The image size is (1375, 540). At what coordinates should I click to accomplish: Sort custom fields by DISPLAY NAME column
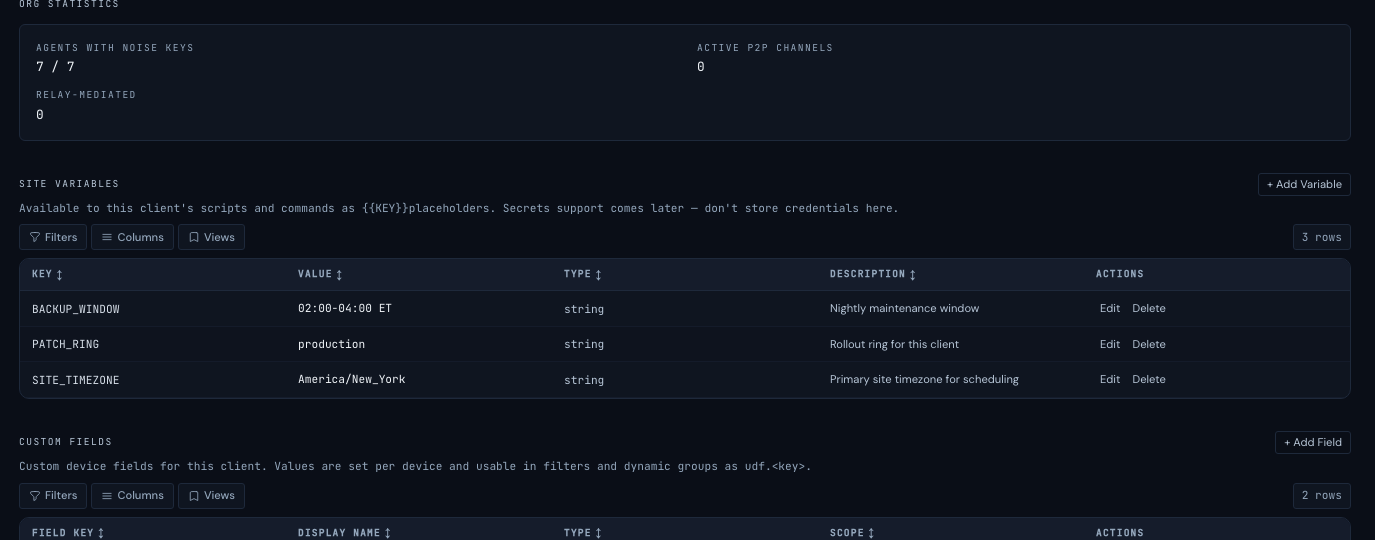tap(344, 533)
